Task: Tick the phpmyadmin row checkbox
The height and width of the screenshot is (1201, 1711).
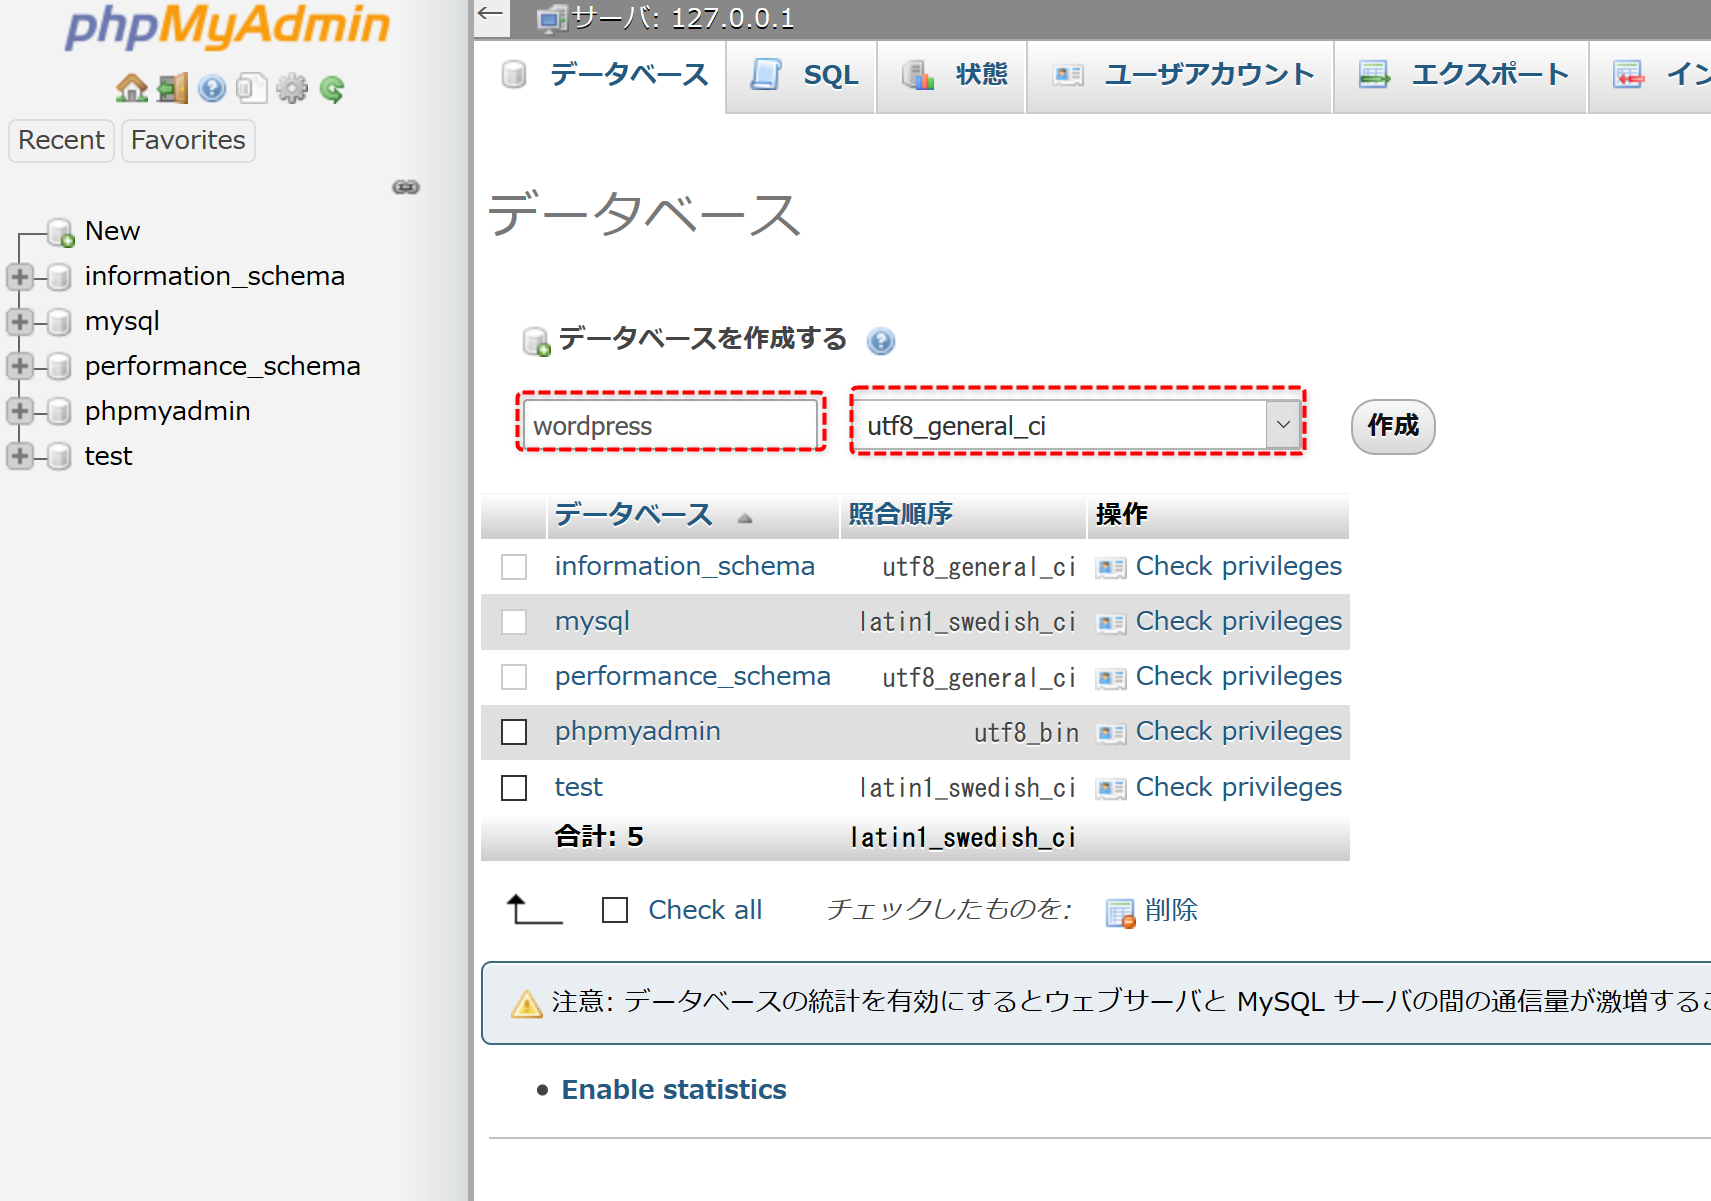Action: [514, 732]
